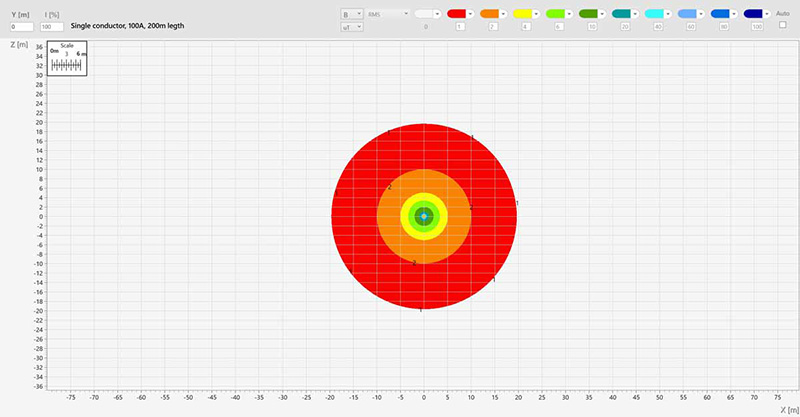The image size is (800, 417).
Task: Click the 50 tick on X axis
Action: click(660, 397)
